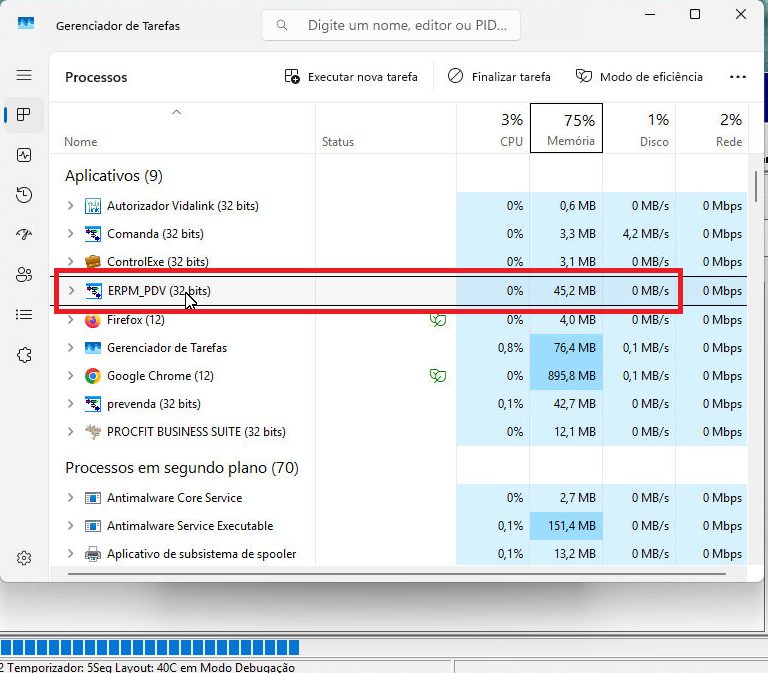Maximize the Gerenciador de Tarefas window
Viewport: 768px width, 673px height.
[695, 14]
